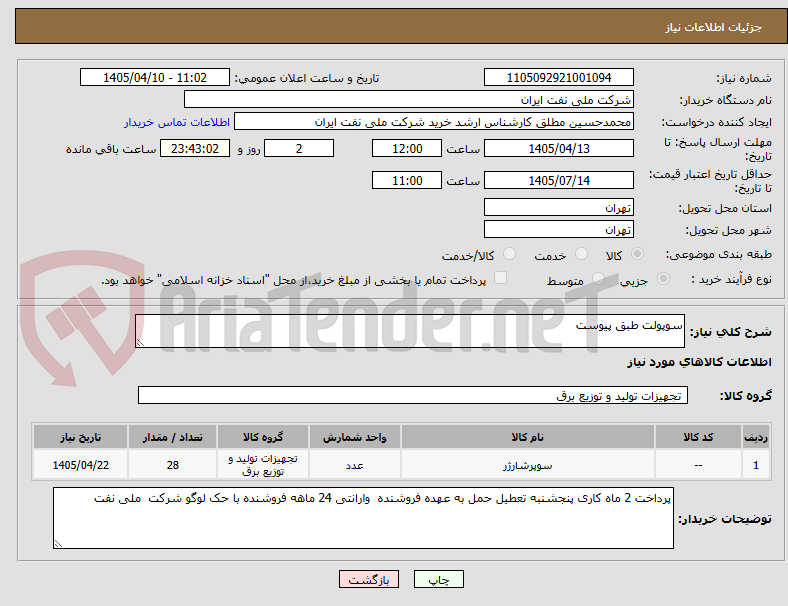This screenshot has height=606, width=788.
Task: Click the گروه کالا column header
Action: [x=263, y=437]
